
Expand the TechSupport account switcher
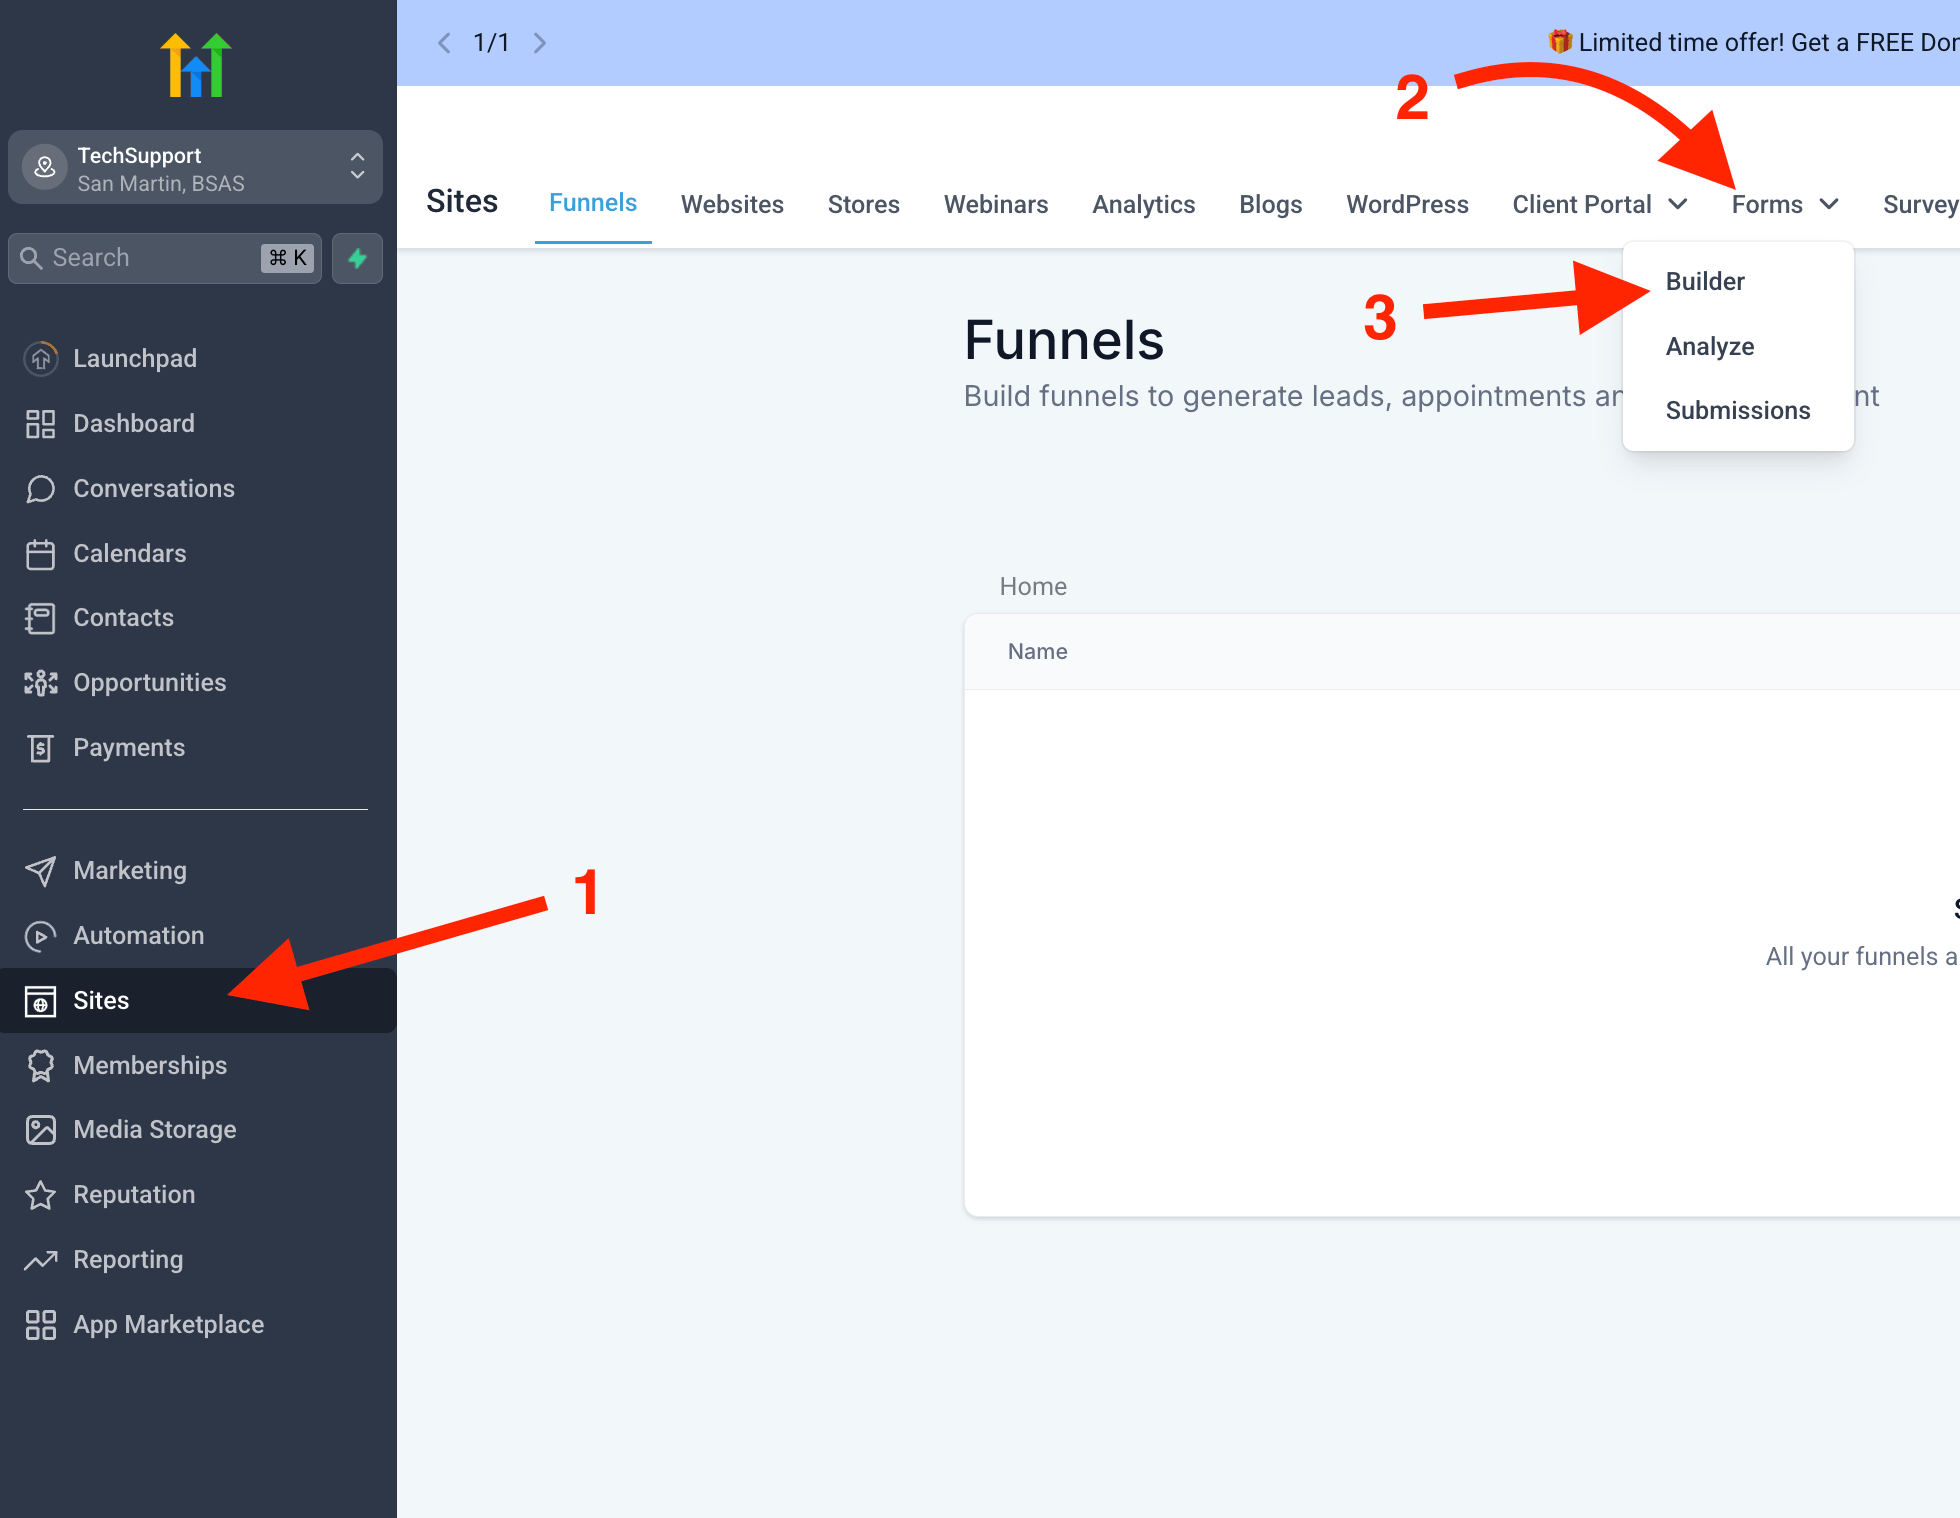pyautogui.click(x=357, y=166)
